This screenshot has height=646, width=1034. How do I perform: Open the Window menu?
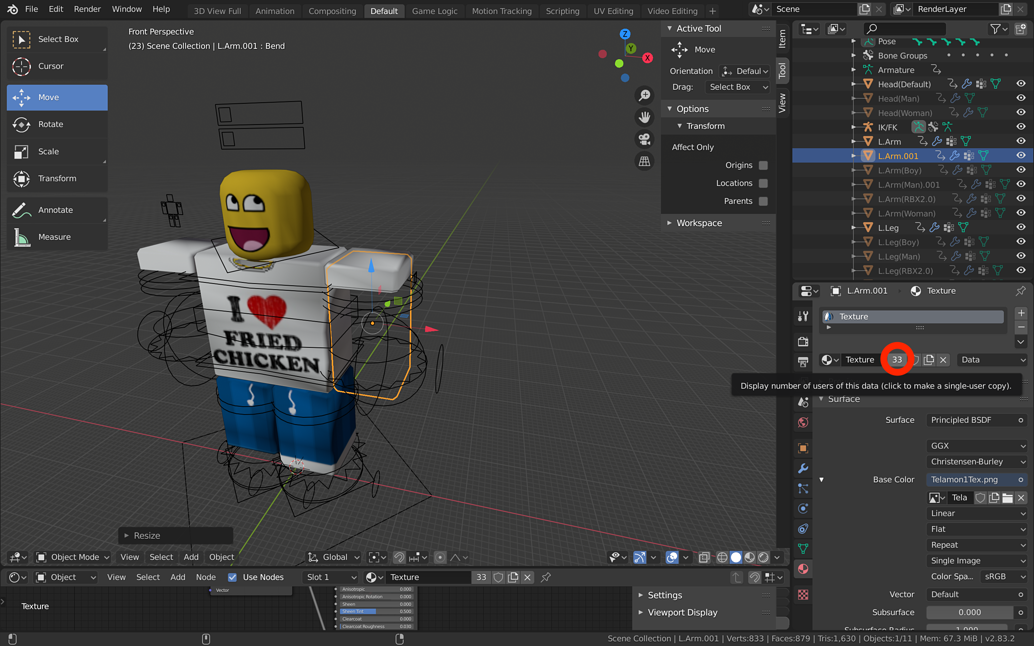click(126, 9)
